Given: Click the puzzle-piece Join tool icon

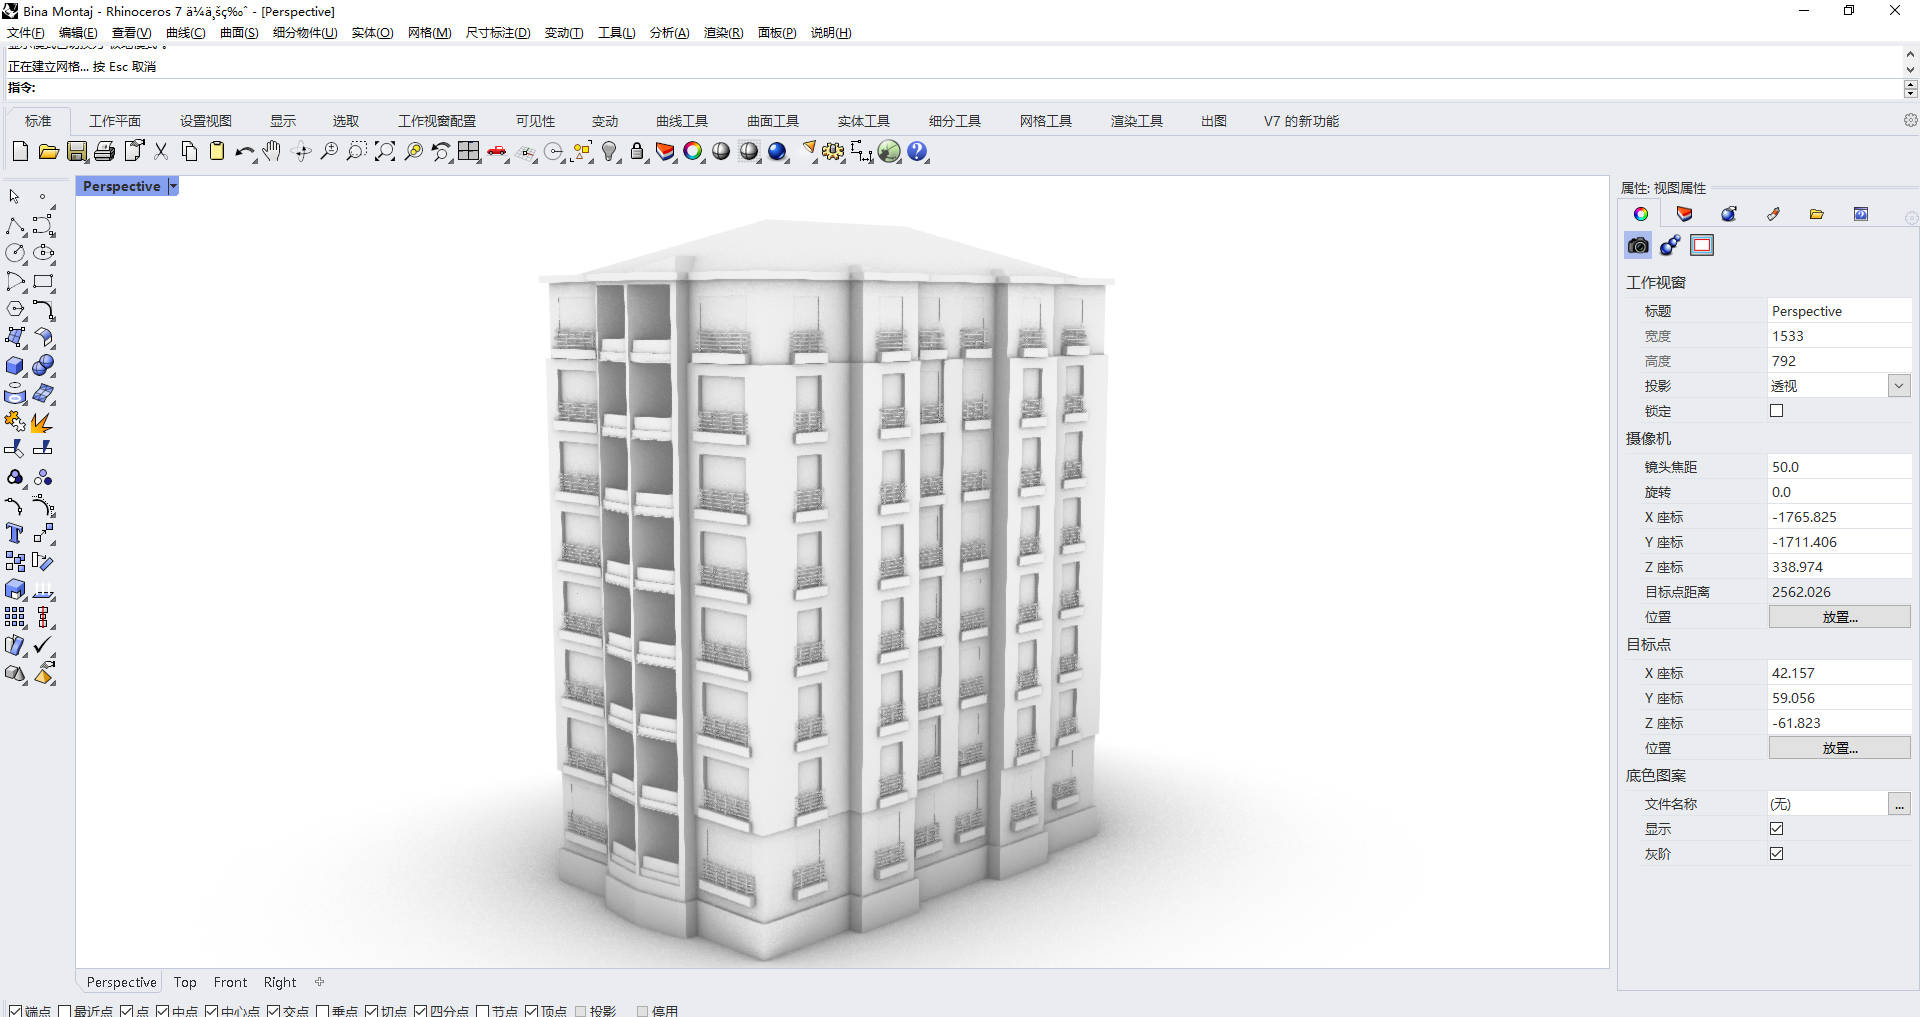Looking at the screenshot, I should (x=15, y=421).
